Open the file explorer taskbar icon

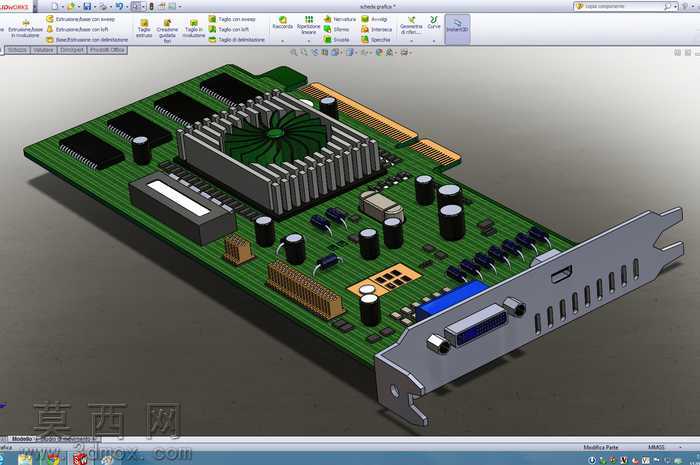[25, 459]
